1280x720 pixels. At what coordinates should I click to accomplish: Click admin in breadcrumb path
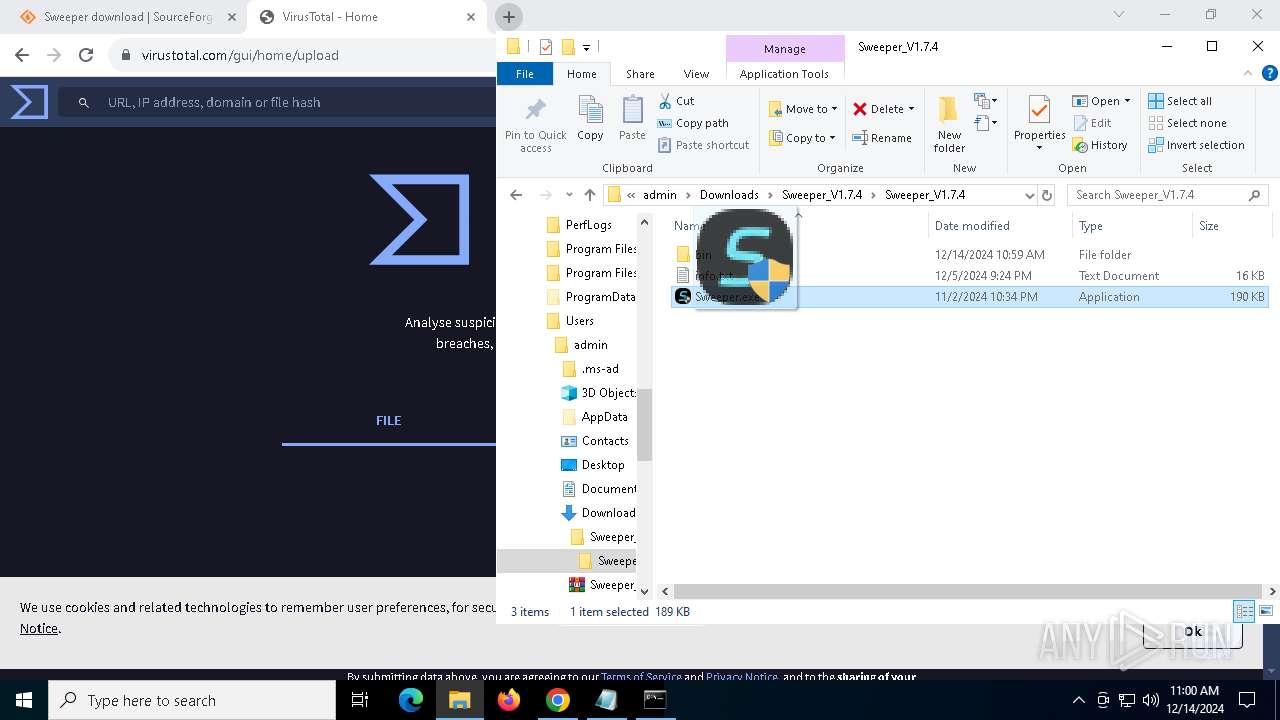coord(659,195)
